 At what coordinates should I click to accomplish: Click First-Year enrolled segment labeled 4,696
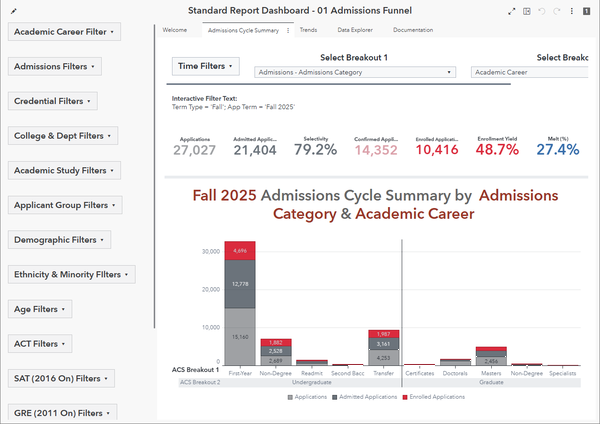pos(240,251)
